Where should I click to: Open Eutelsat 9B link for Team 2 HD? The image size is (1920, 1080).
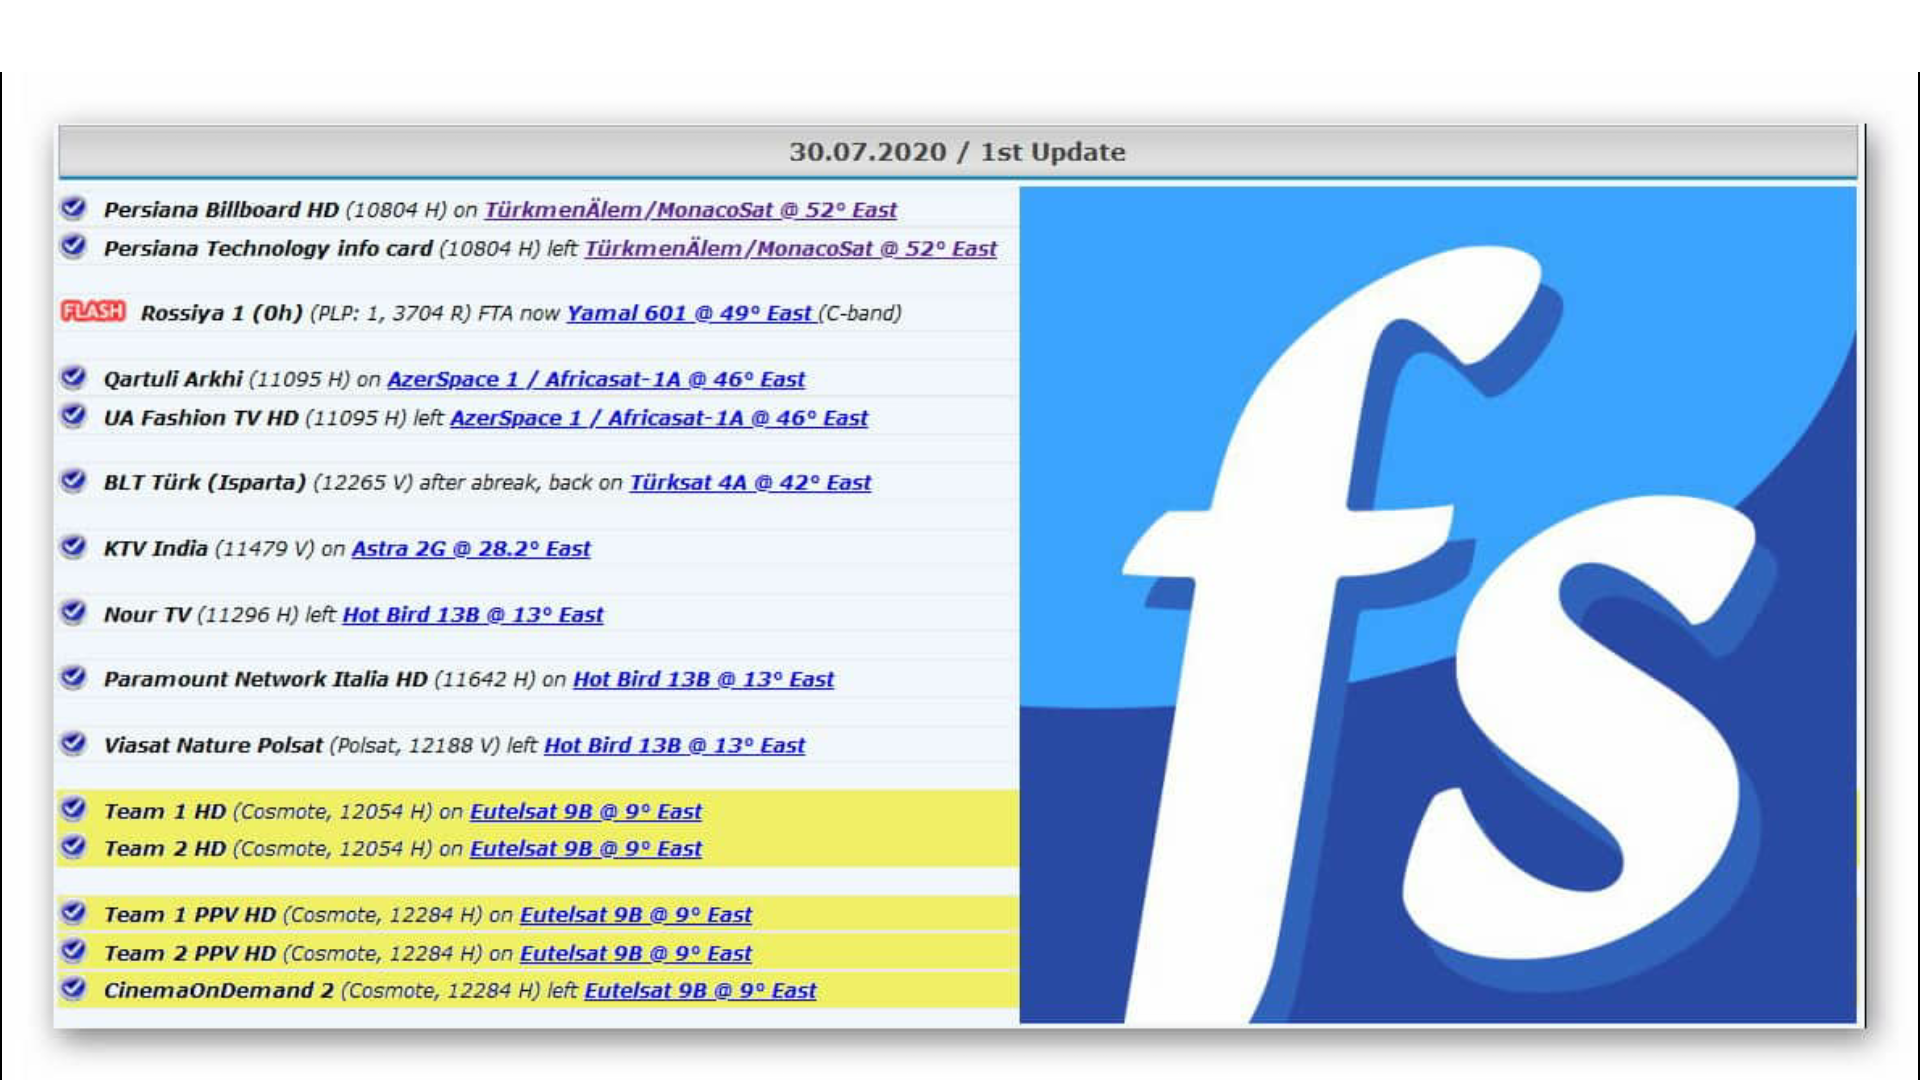[x=586, y=849]
